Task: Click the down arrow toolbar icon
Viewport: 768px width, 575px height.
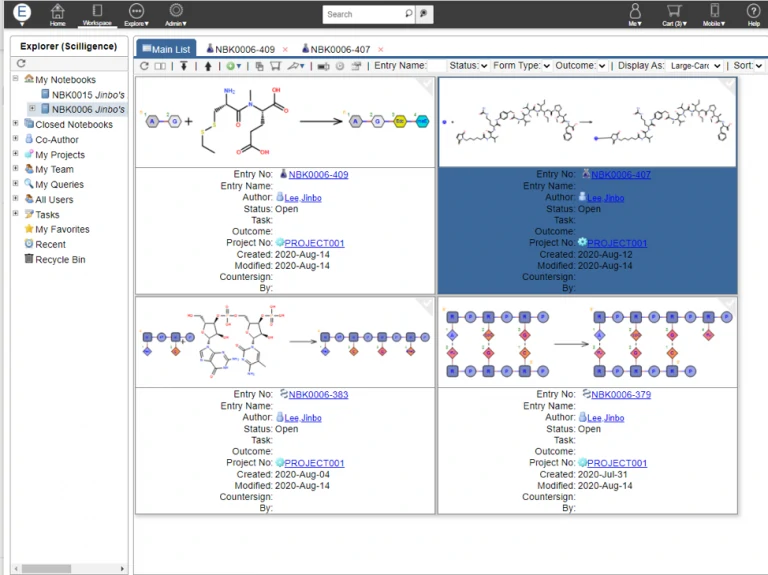Action: 184,66
